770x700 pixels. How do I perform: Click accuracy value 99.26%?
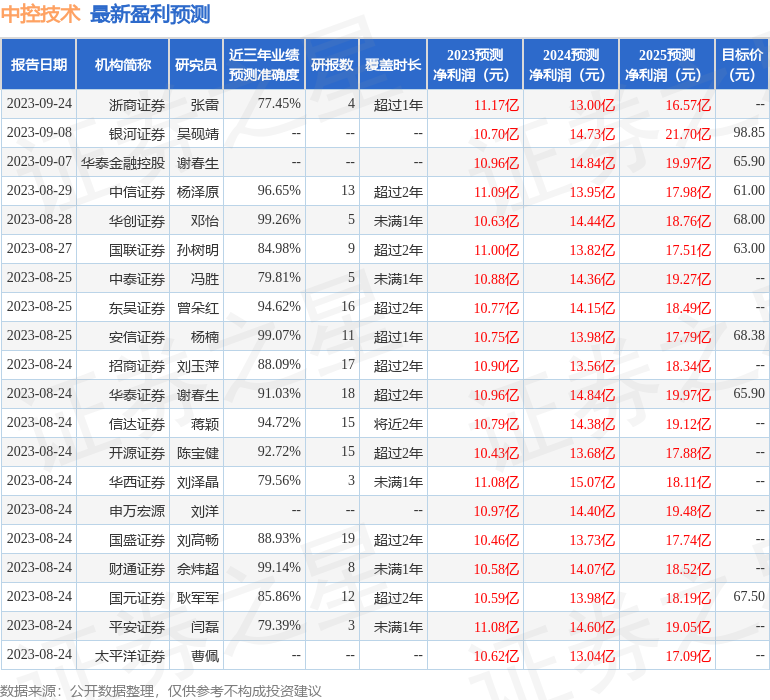(279, 220)
